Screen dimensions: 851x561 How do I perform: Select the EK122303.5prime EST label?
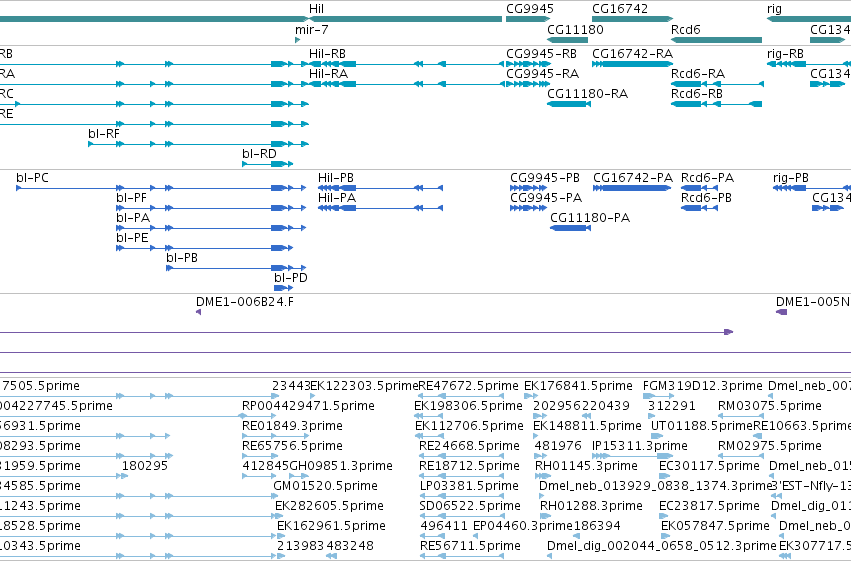[364, 386]
